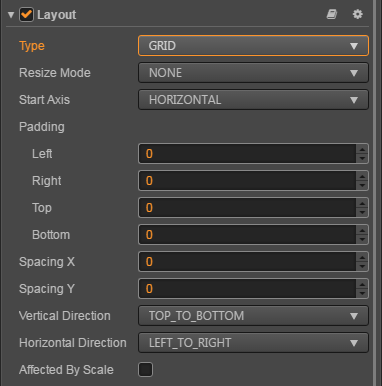Open the Start Axis dropdown showing HORIZONTAL

[x=253, y=100]
